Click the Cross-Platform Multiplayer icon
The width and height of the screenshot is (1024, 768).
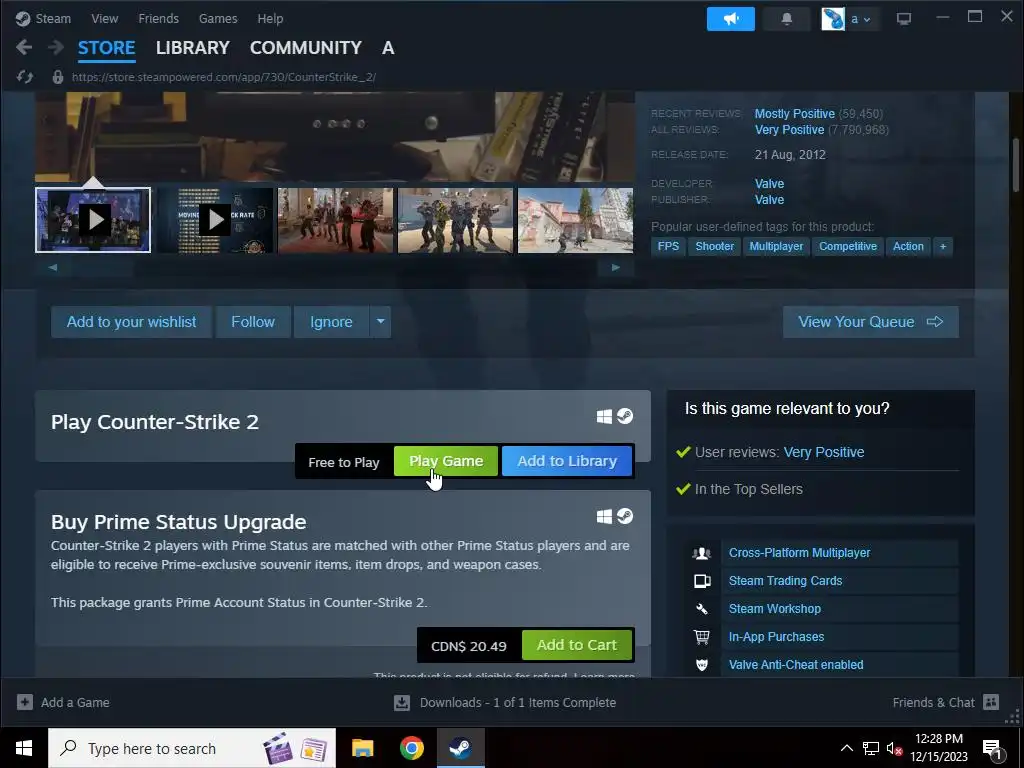[702, 553]
